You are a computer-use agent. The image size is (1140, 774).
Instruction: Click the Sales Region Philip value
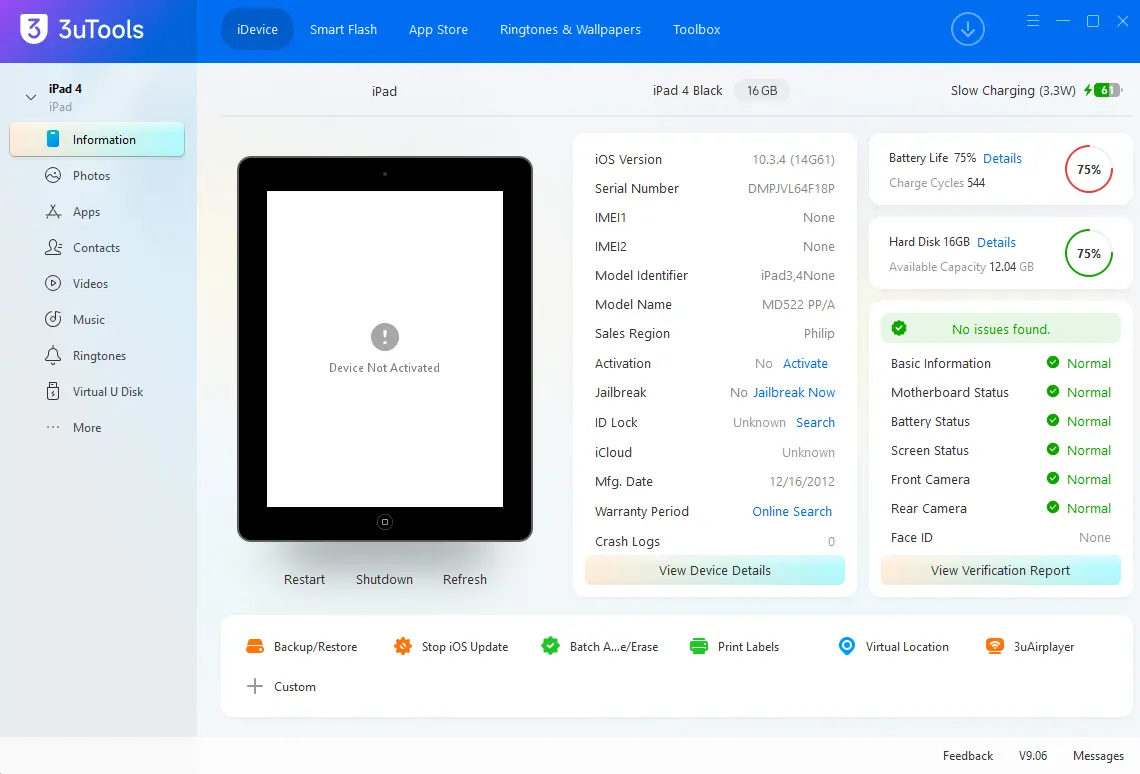(819, 333)
